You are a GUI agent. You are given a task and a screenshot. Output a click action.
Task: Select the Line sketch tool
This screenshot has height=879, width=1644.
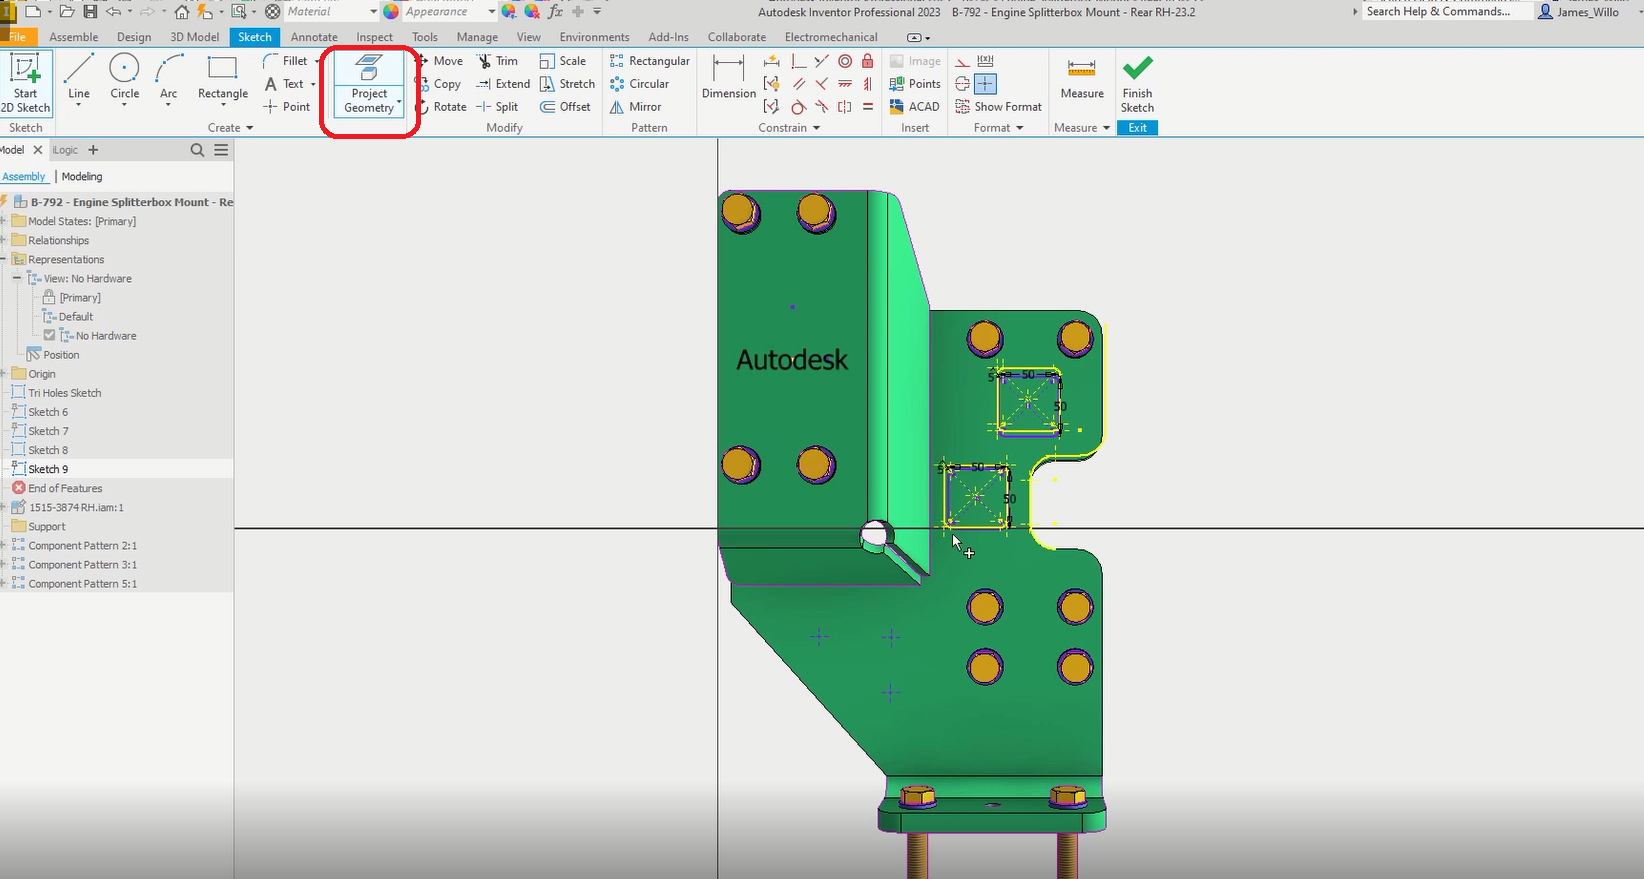[x=79, y=79]
